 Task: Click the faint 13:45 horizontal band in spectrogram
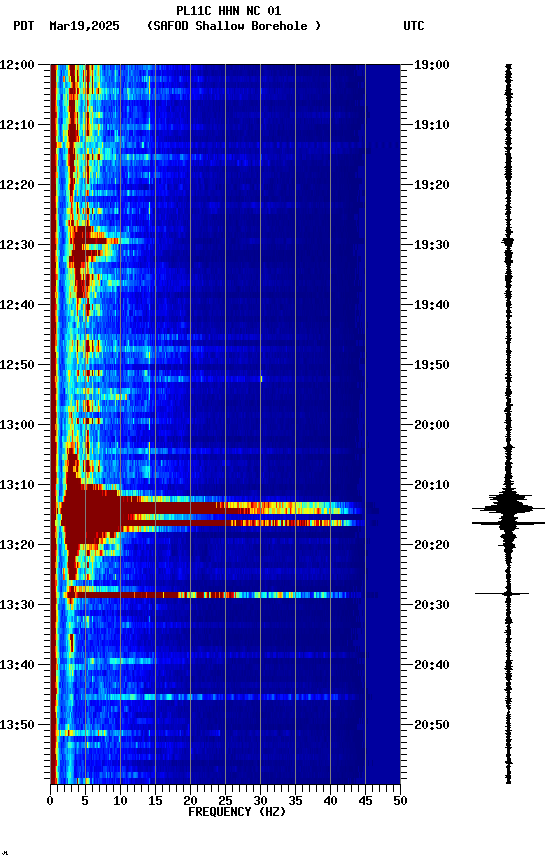pos(220,698)
